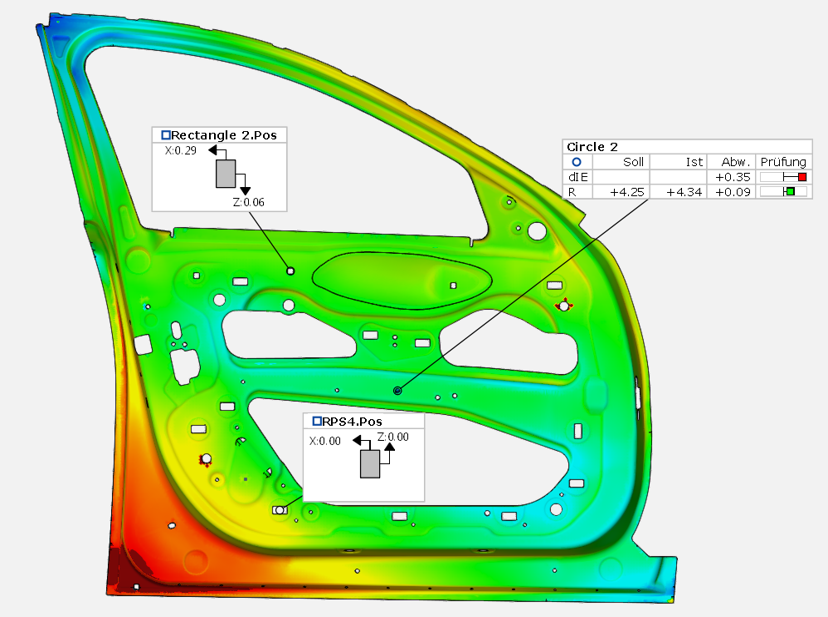The width and height of the screenshot is (828, 617).
Task: Click the blue circle icon in Circle 2 table
Action: tap(576, 161)
